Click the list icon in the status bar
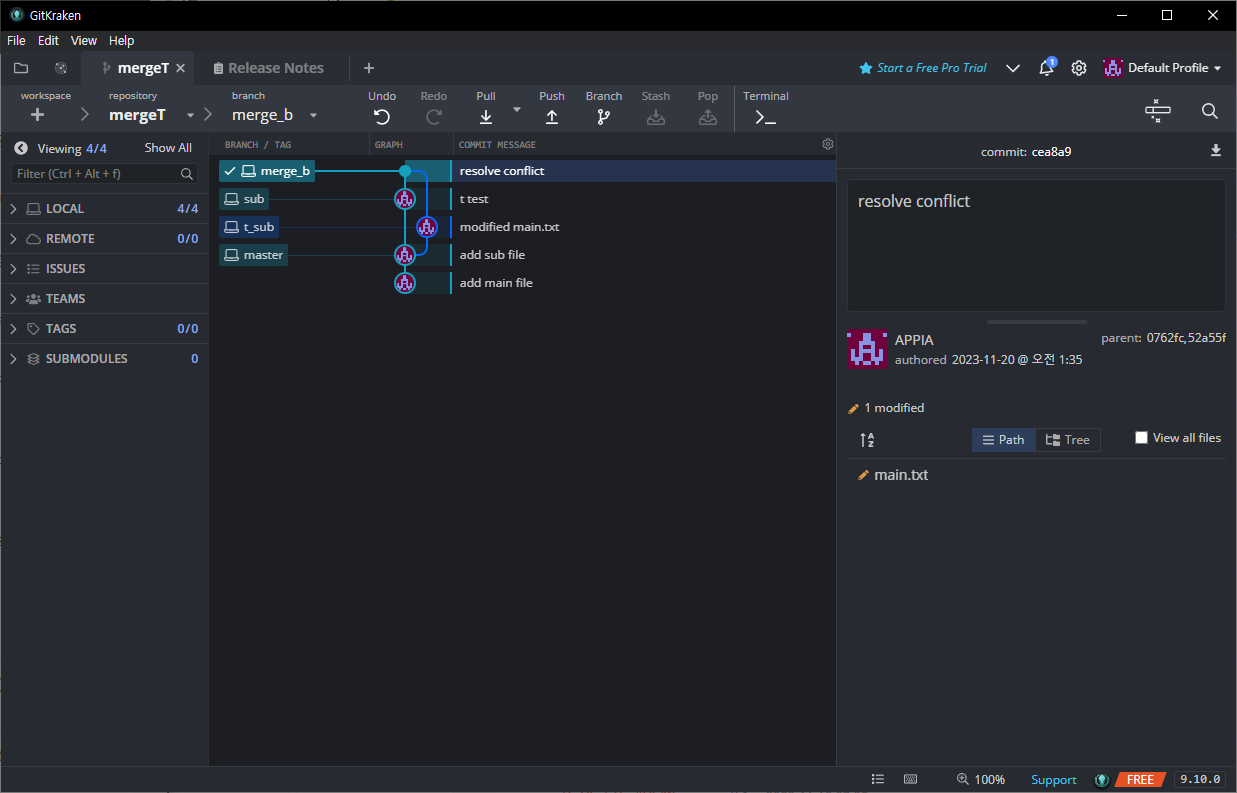The image size is (1237, 793). 877,779
